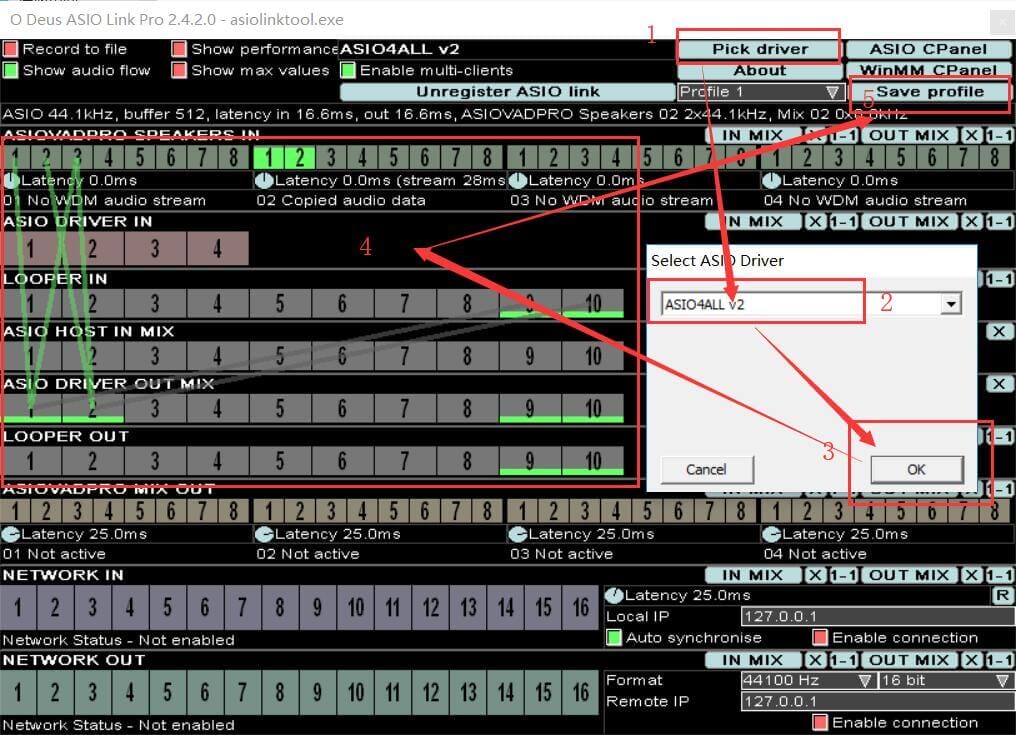
Task: Select IN MIX in the NETWORK OUT header
Action: pyautogui.click(x=752, y=660)
